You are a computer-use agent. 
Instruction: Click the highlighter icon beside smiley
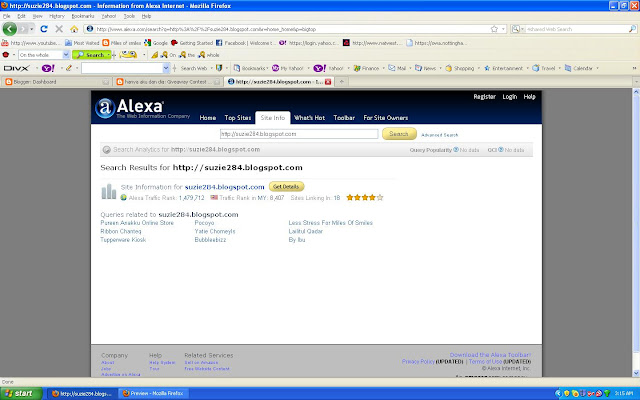pyautogui.click(x=154, y=55)
